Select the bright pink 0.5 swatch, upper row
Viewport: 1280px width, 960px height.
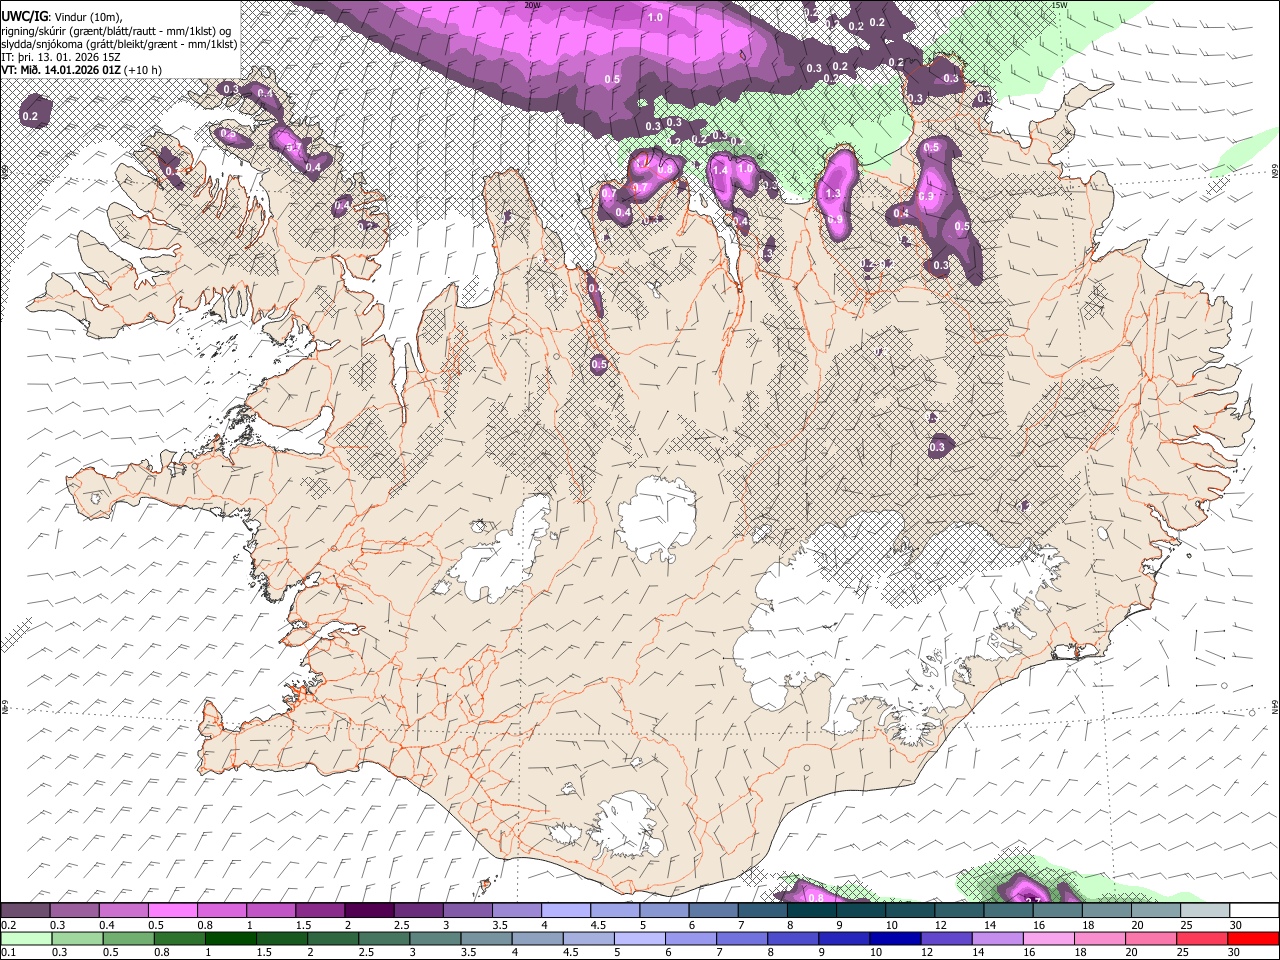coord(172,910)
